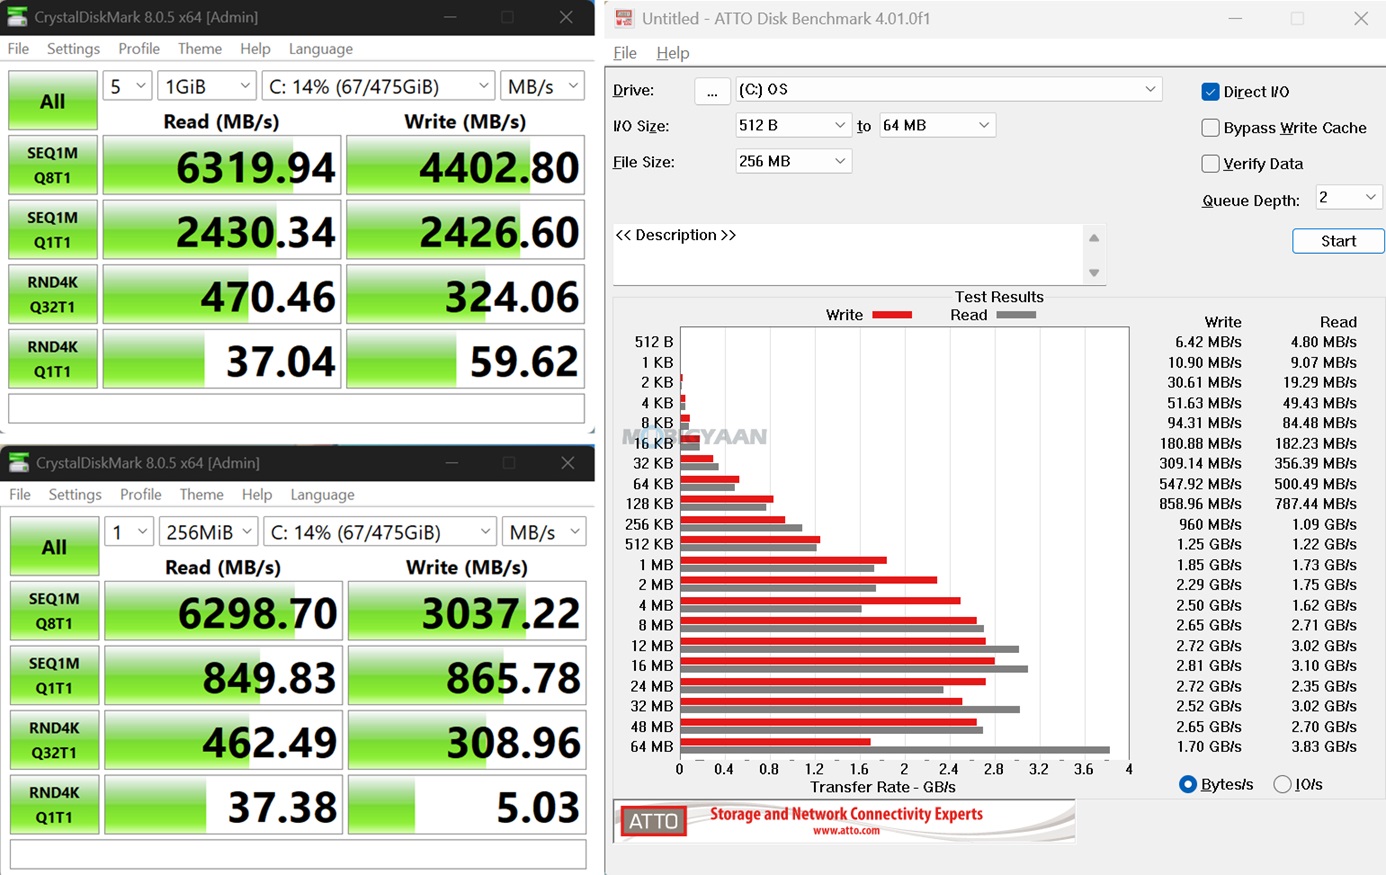Click the '...' browse button next to Drive

pyautogui.click(x=711, y=91)
